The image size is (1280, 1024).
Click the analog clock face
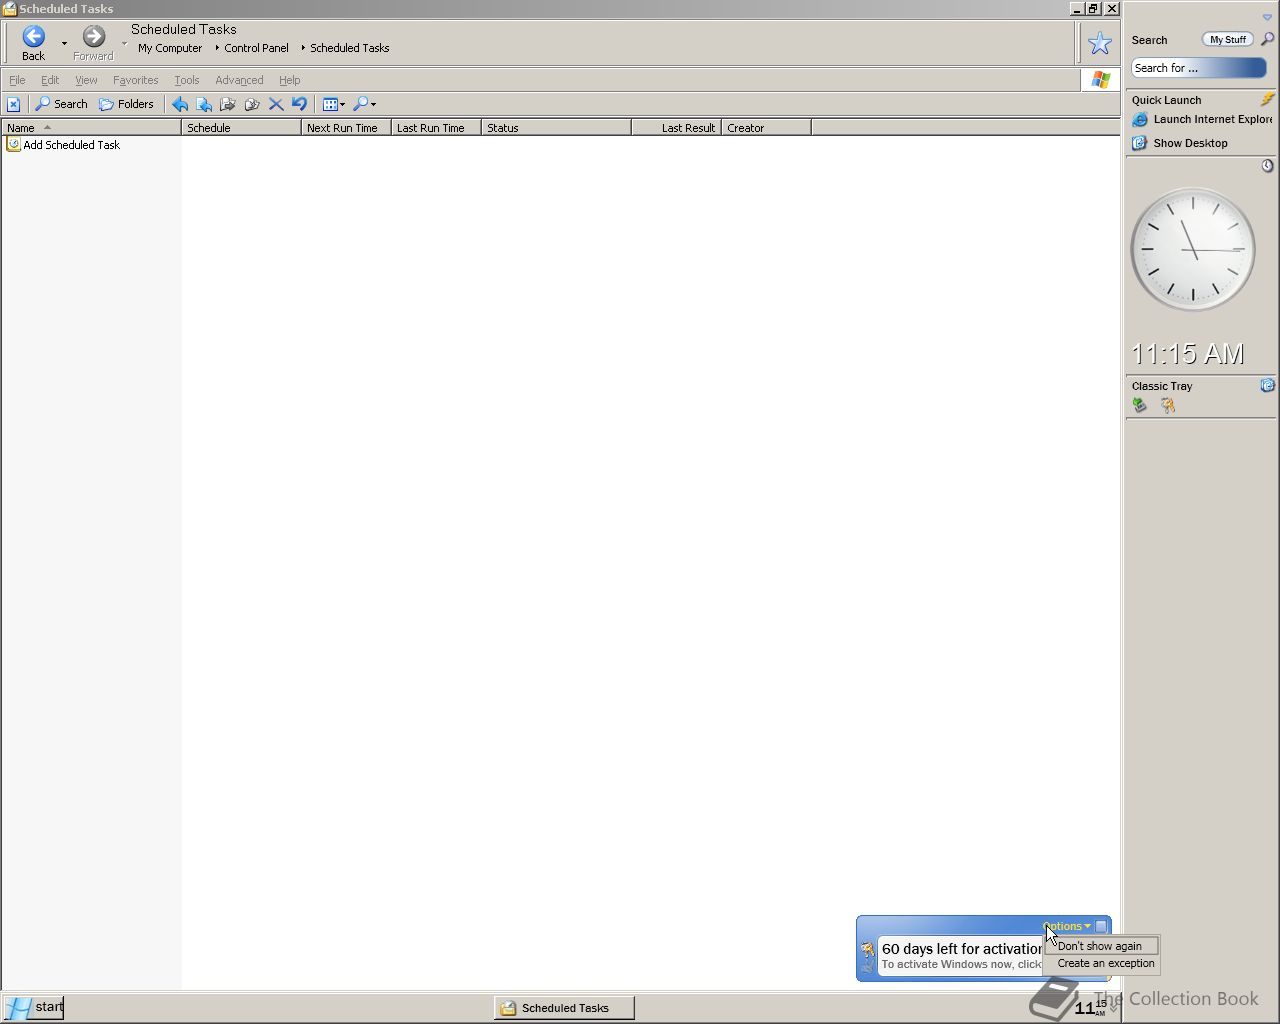(1192, 250)
